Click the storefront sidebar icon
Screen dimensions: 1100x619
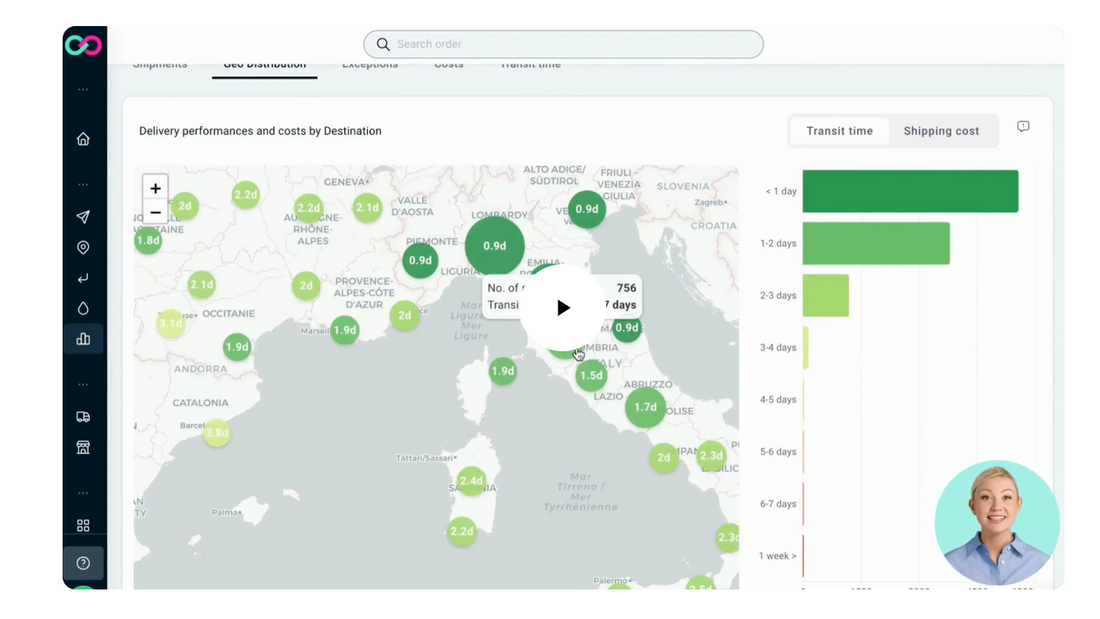point(84,447)
